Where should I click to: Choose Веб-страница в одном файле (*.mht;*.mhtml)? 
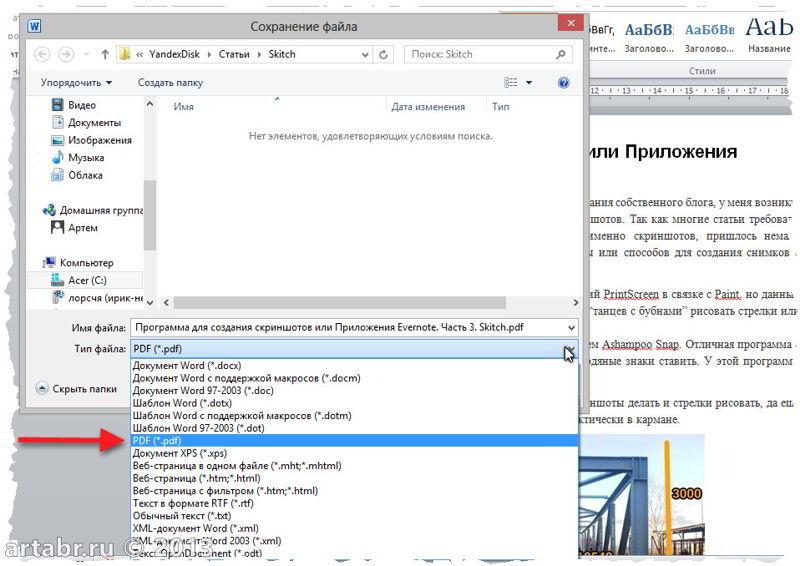(354, 465)
